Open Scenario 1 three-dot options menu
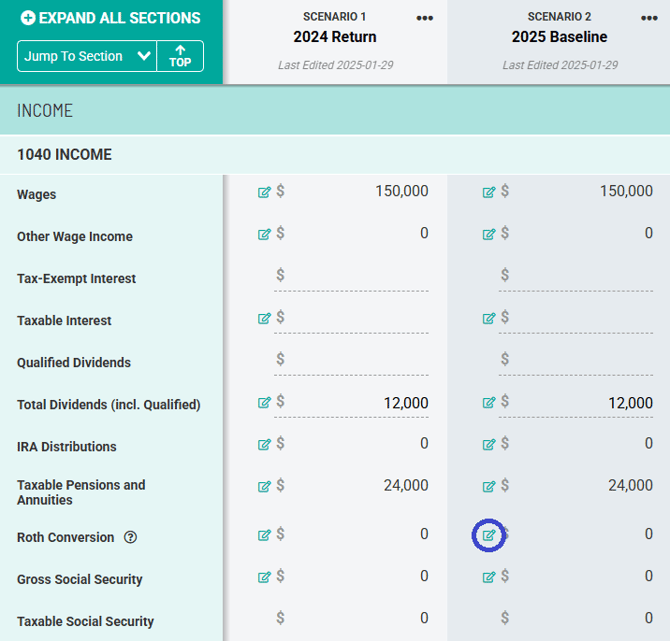The width and height of the screenshot is (670, 641). click(425, 19)
